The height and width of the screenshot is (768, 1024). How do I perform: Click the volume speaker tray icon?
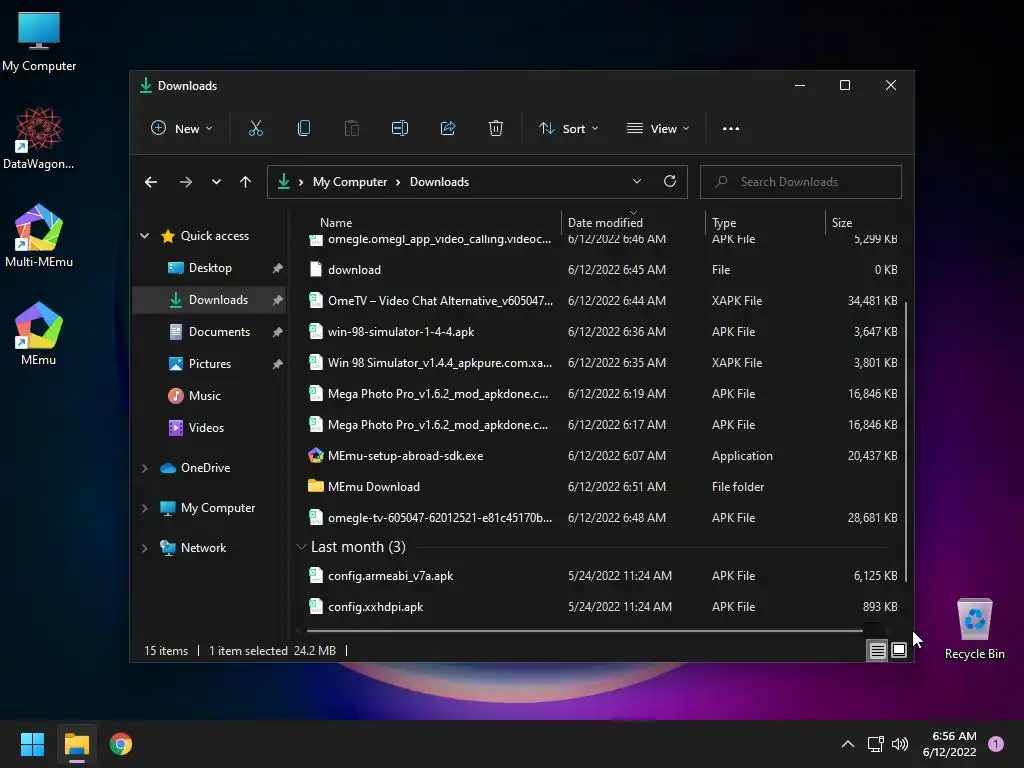click(x=900, y=744)
